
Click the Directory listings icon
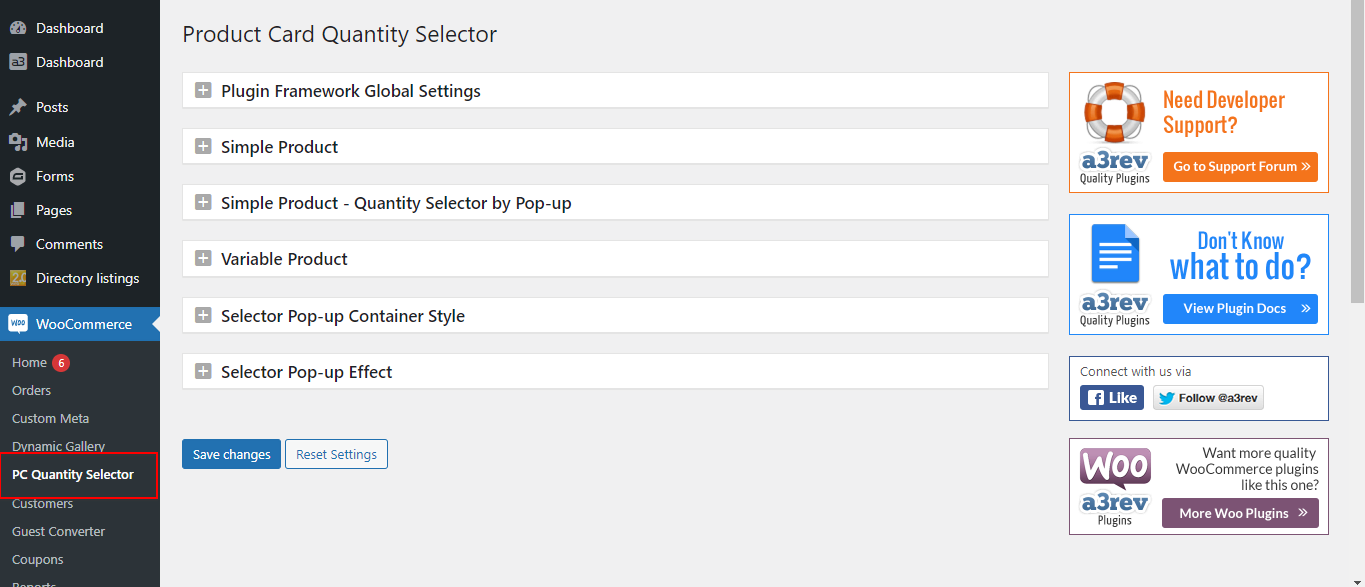click(x=18, y=278)
